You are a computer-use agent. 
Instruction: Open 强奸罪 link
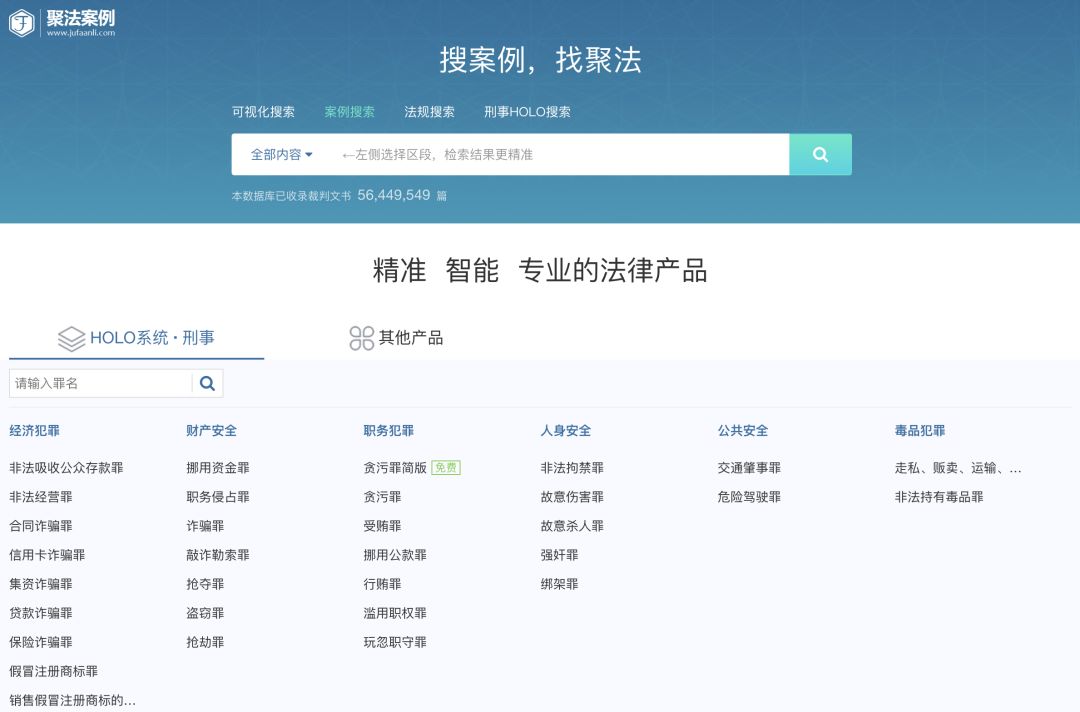559,554
